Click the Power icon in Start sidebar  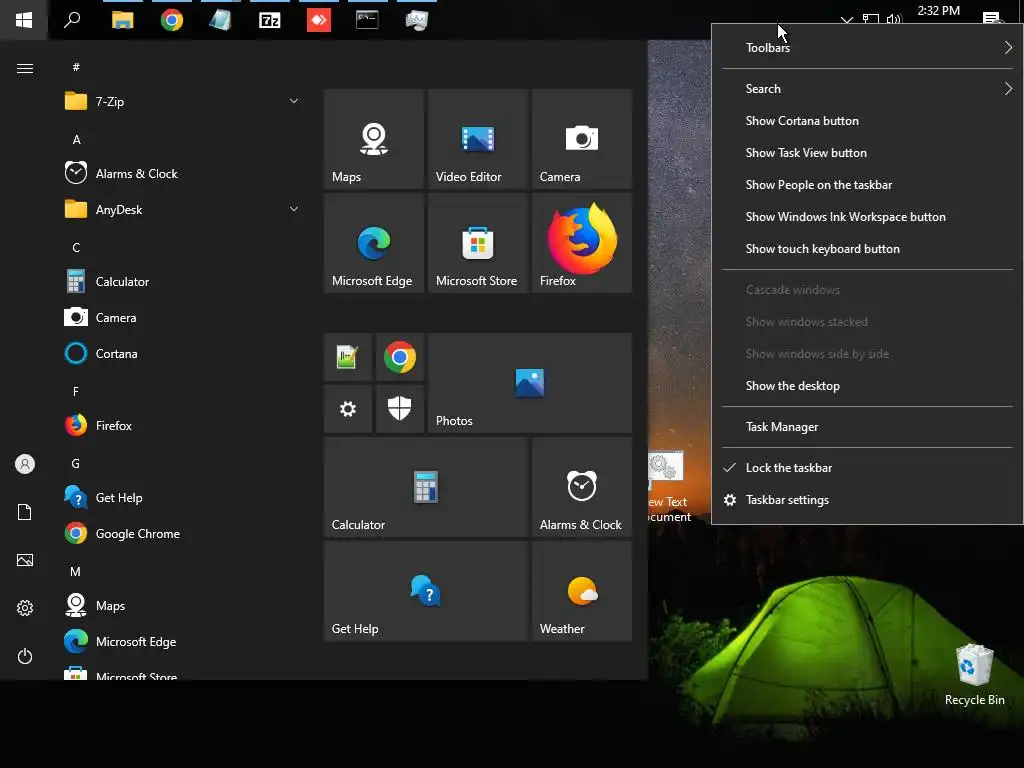tap(25, 656)
